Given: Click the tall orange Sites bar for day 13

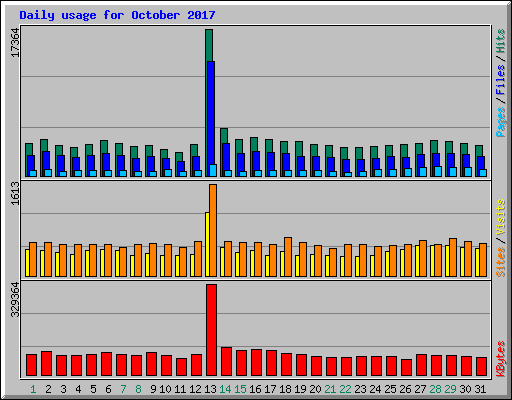Looking at the screenshot, I should click(213, 230).
